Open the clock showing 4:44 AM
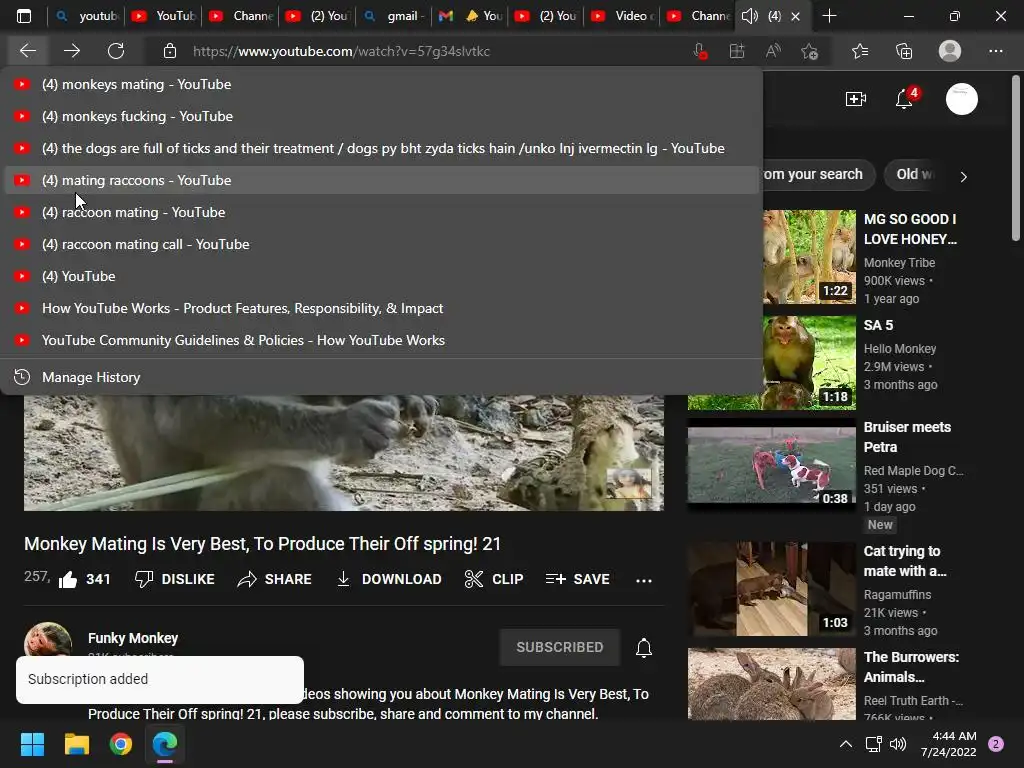Viewport: 1024px width, 768px height. point(948,744)
